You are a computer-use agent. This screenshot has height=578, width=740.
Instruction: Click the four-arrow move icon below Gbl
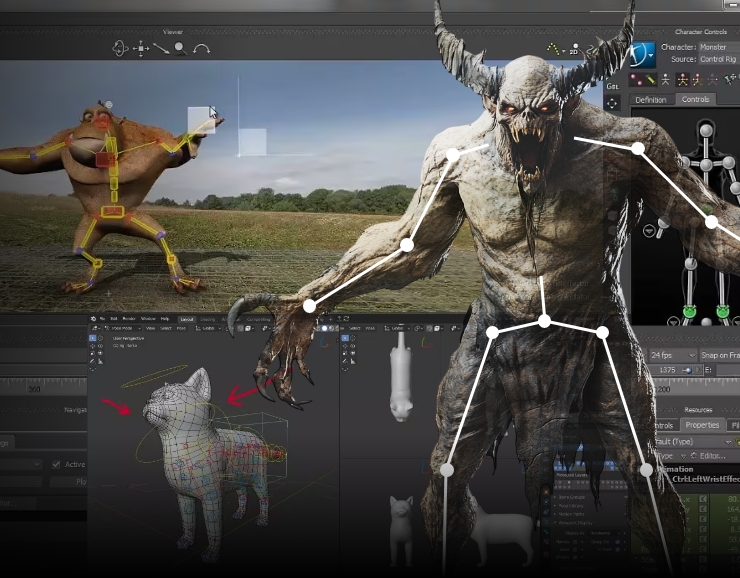point(612,104)
